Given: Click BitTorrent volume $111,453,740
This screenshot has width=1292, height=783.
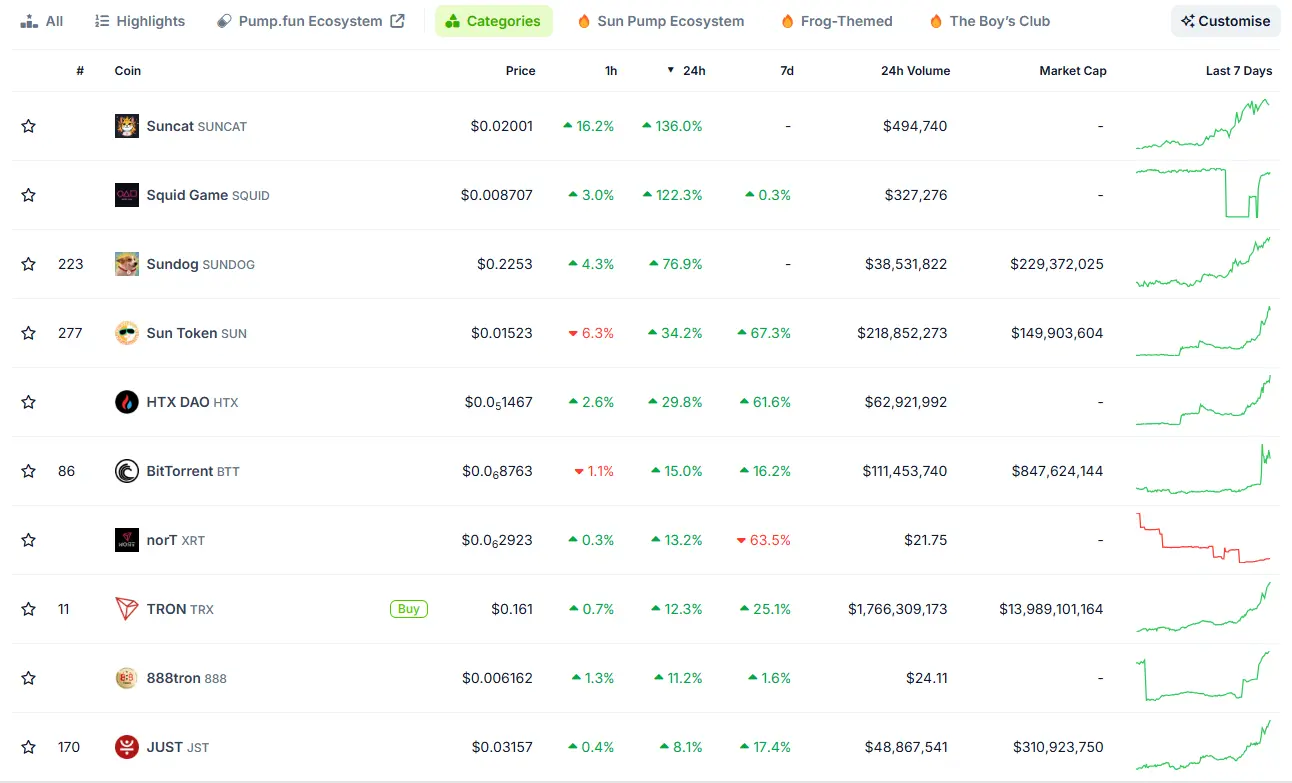Looking at the screenshot, I should (905, 471).
